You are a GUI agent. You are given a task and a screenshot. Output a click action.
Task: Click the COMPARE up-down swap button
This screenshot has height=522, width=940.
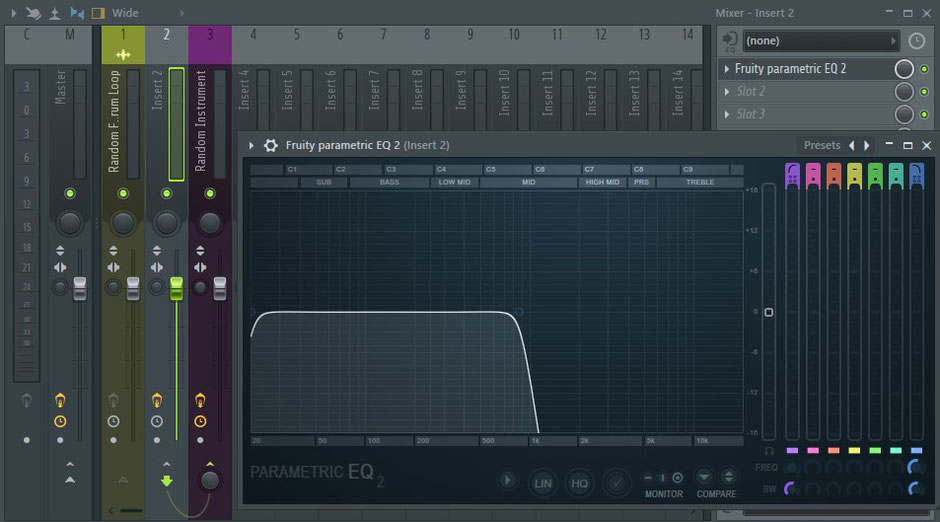pyautogui.click(x=728, y=477)
